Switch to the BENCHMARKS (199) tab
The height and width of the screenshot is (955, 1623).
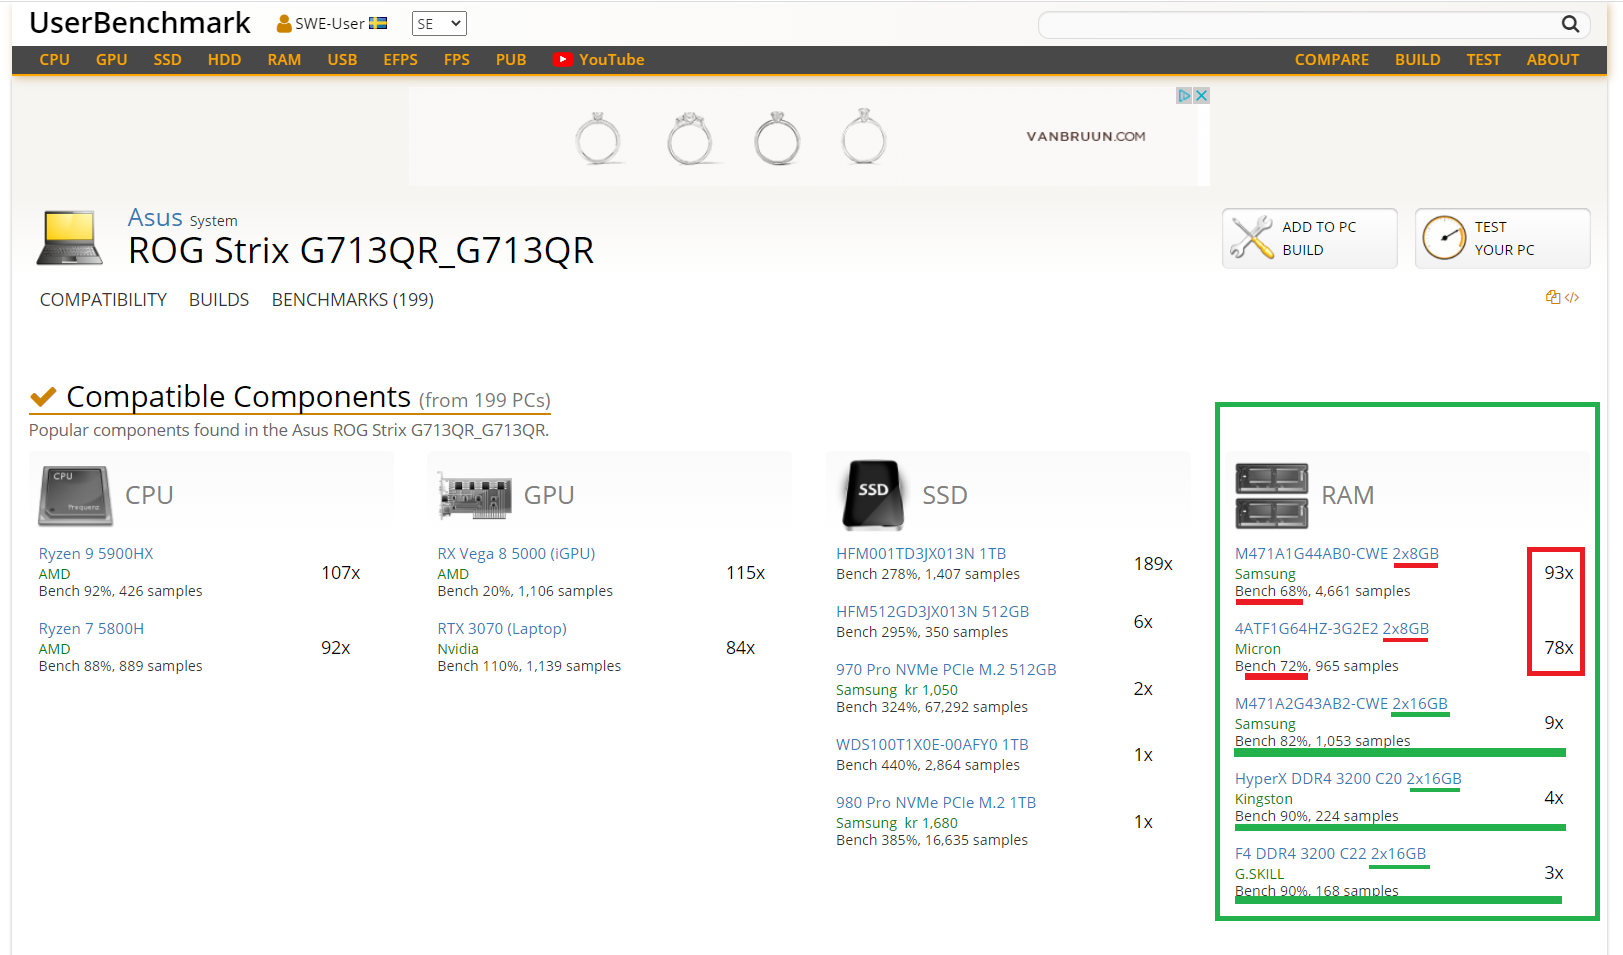coord(353,300)
